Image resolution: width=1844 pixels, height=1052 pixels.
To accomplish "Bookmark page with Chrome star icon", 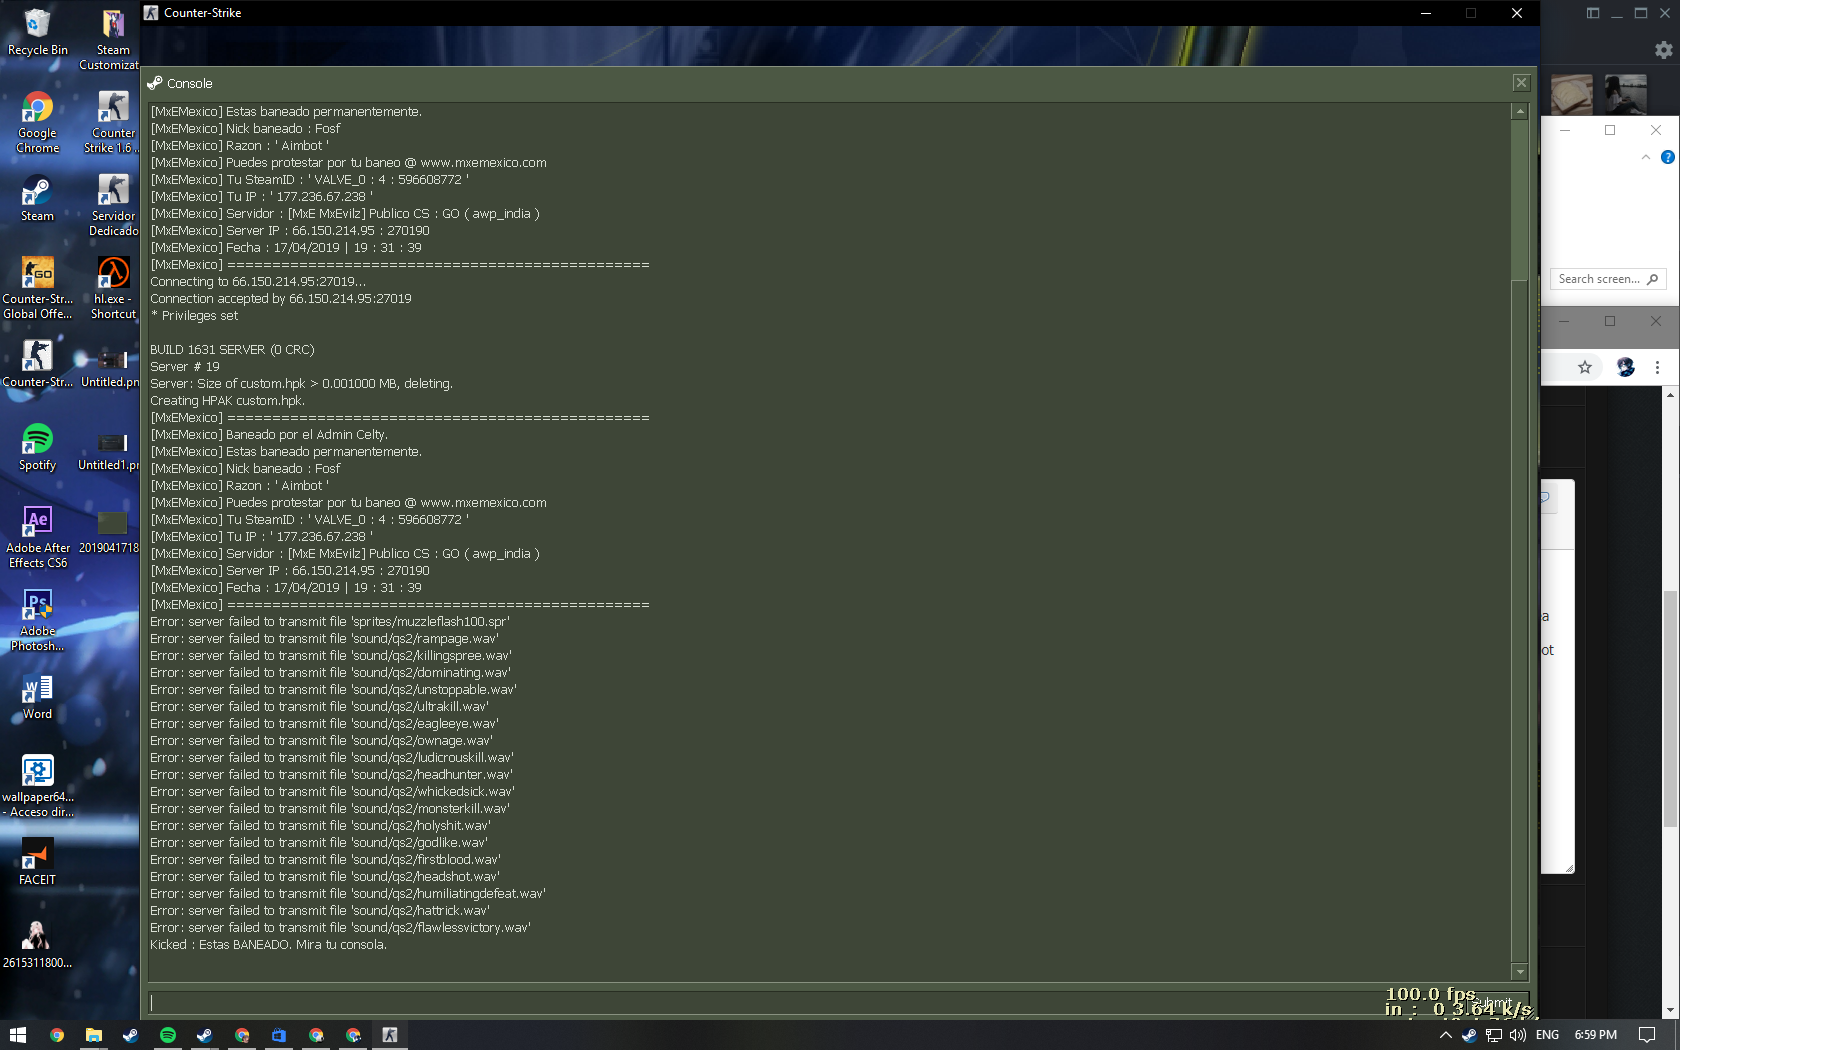I will tap(1584, 367).
